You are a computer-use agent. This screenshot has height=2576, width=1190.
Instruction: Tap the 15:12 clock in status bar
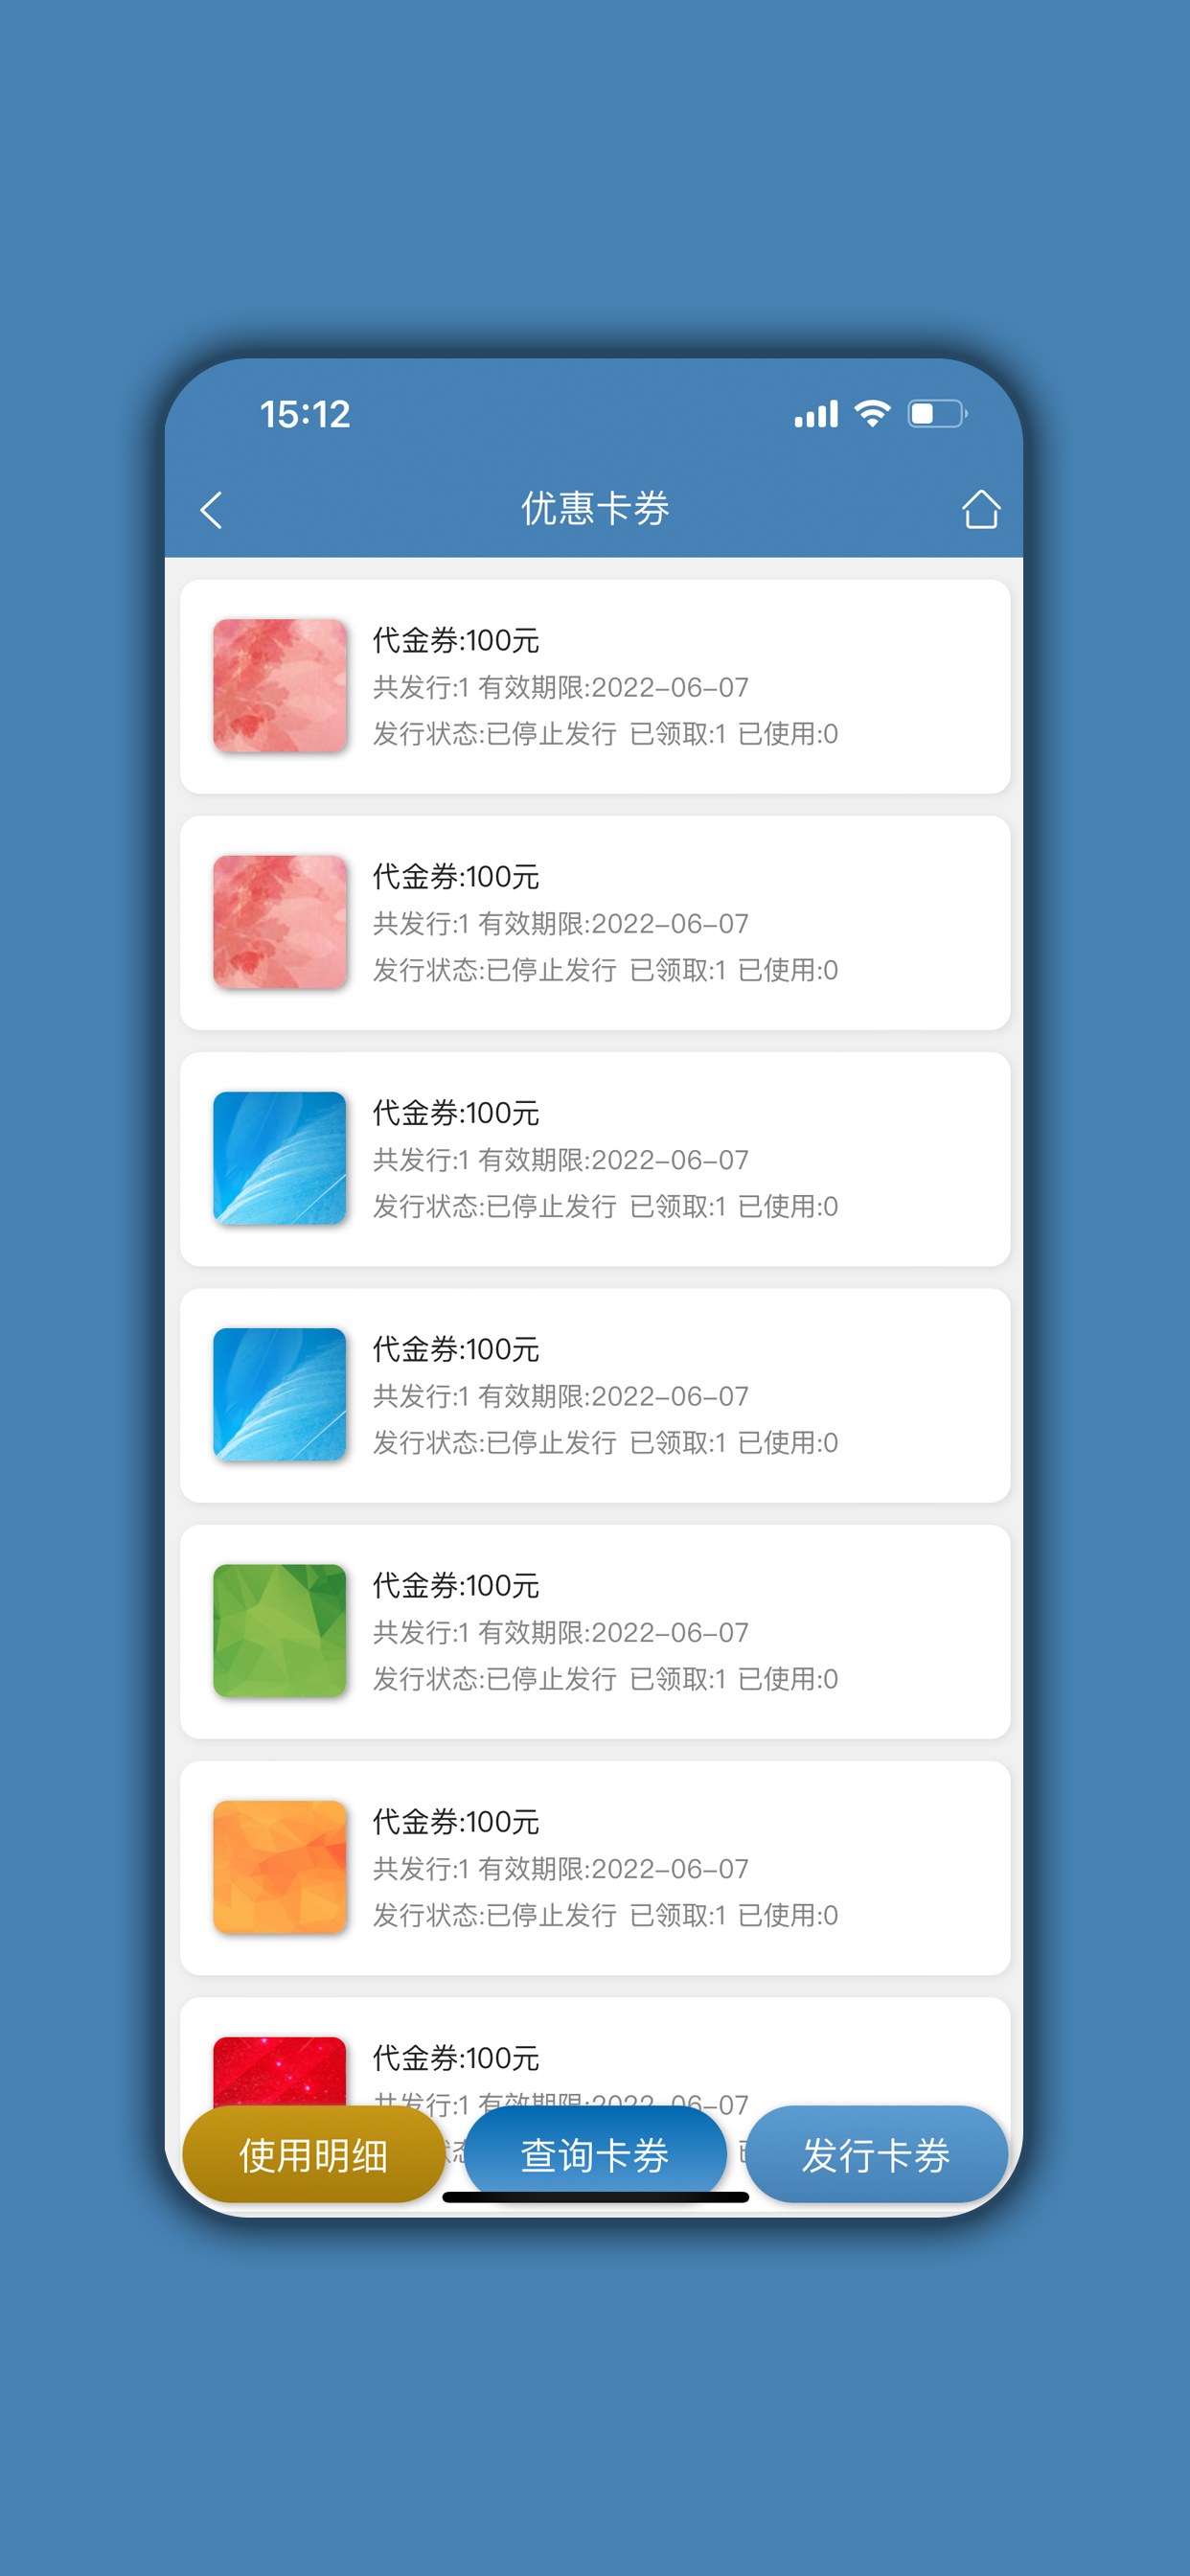(x=305, y=414)
